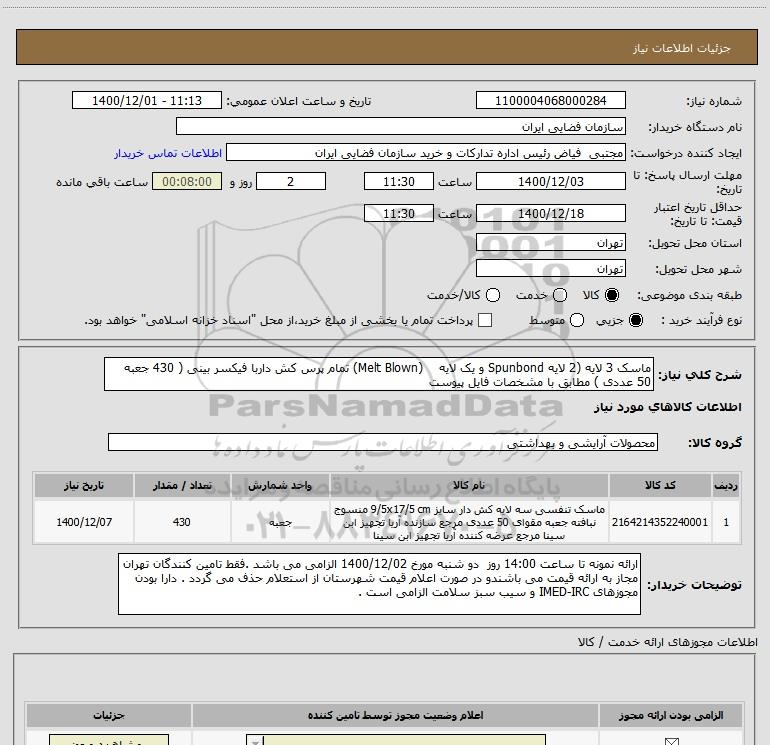Click the کد کالا column header
The width and height of the screenshot is (770, 745).
click(660, 485)
